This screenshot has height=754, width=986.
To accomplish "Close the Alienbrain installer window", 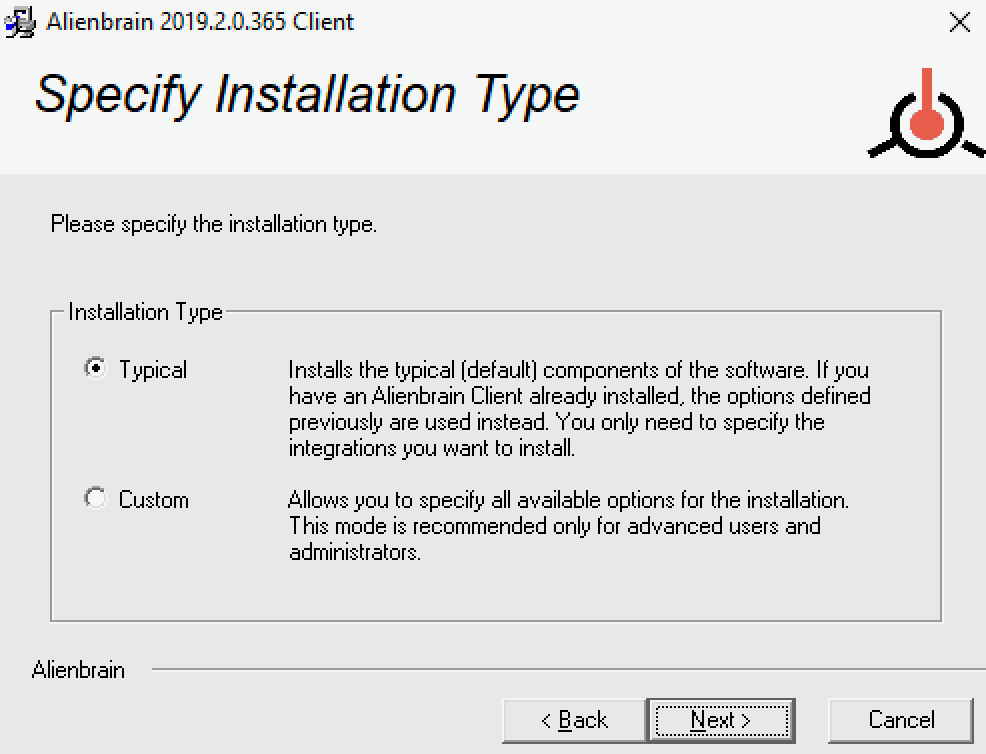I will click(x=959, y=22).
